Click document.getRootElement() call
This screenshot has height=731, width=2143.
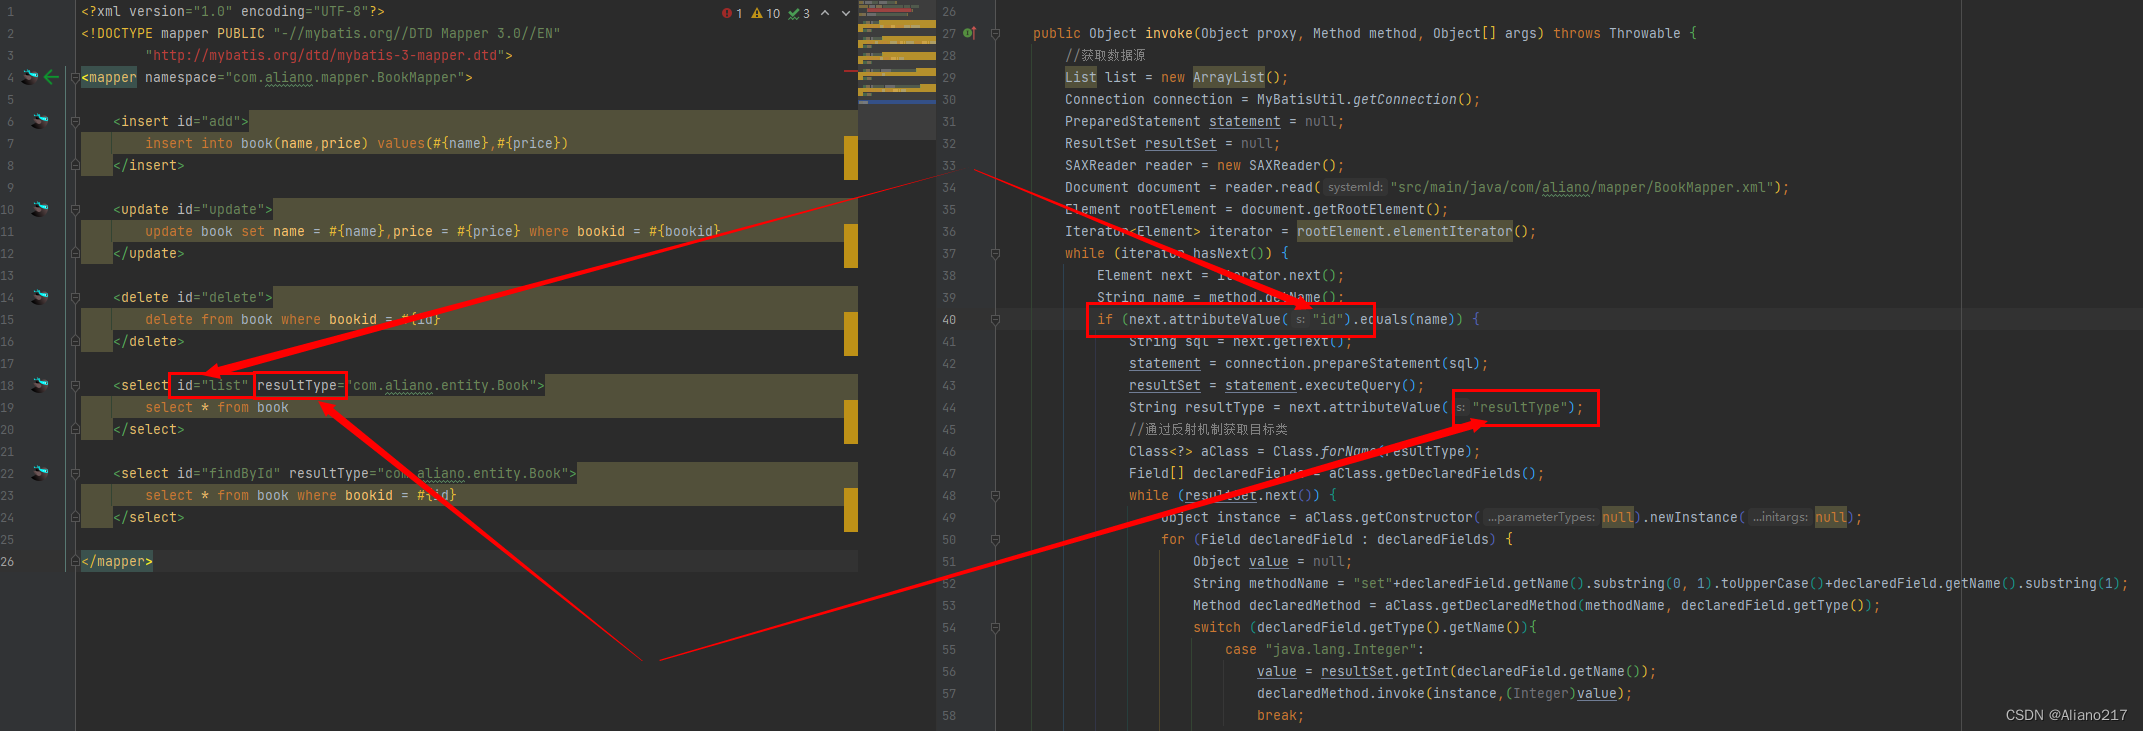coord(1344,209)
